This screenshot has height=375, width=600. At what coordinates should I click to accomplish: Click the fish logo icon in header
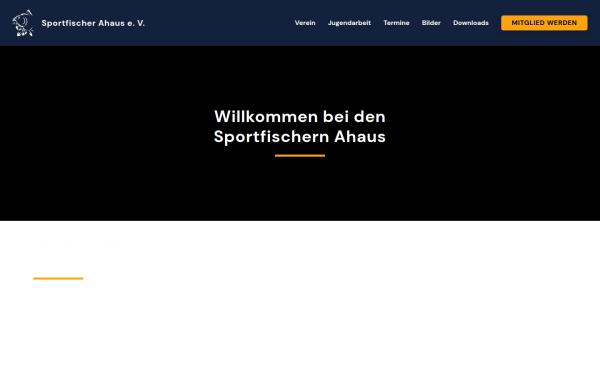pyautogui.click(x=23, y=23)
